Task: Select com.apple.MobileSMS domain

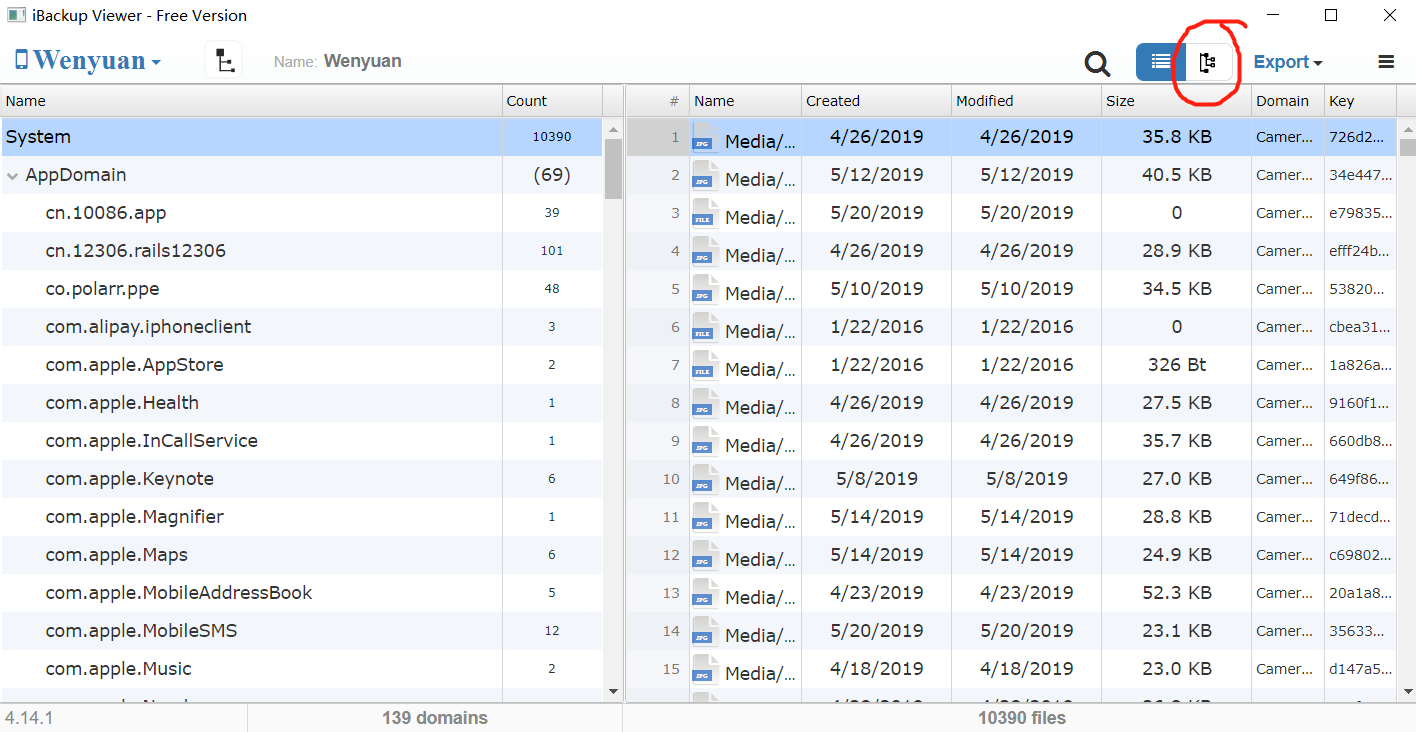Action: click(301, 631)
